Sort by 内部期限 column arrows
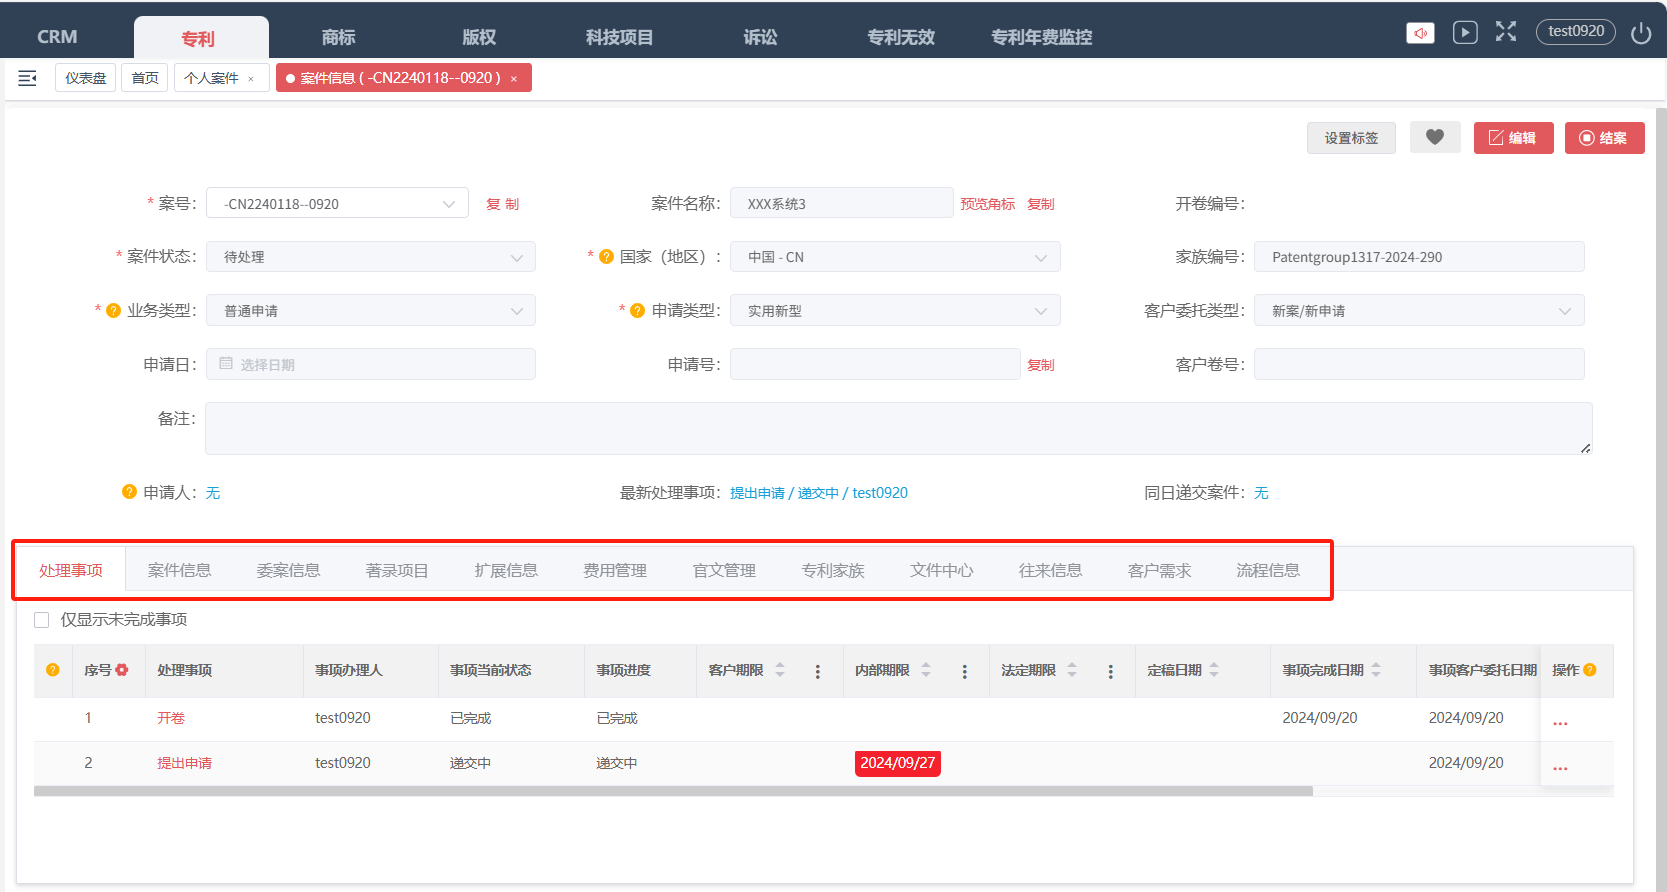Image resolution: width=1667 pixels, height=892 pixels. pyautogui.click(x=926, y=670)
